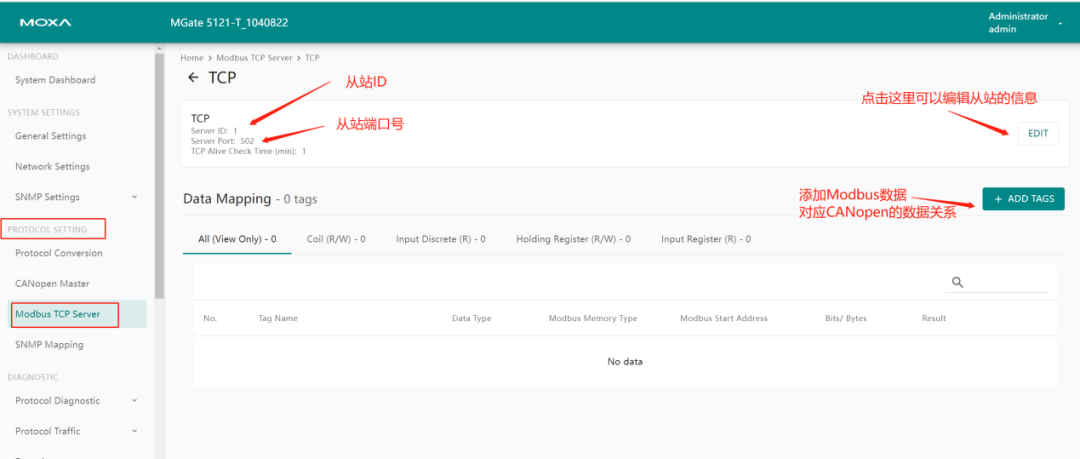Click the No. column header
The width and height of the screenshot is (1080, 459).
210,318
